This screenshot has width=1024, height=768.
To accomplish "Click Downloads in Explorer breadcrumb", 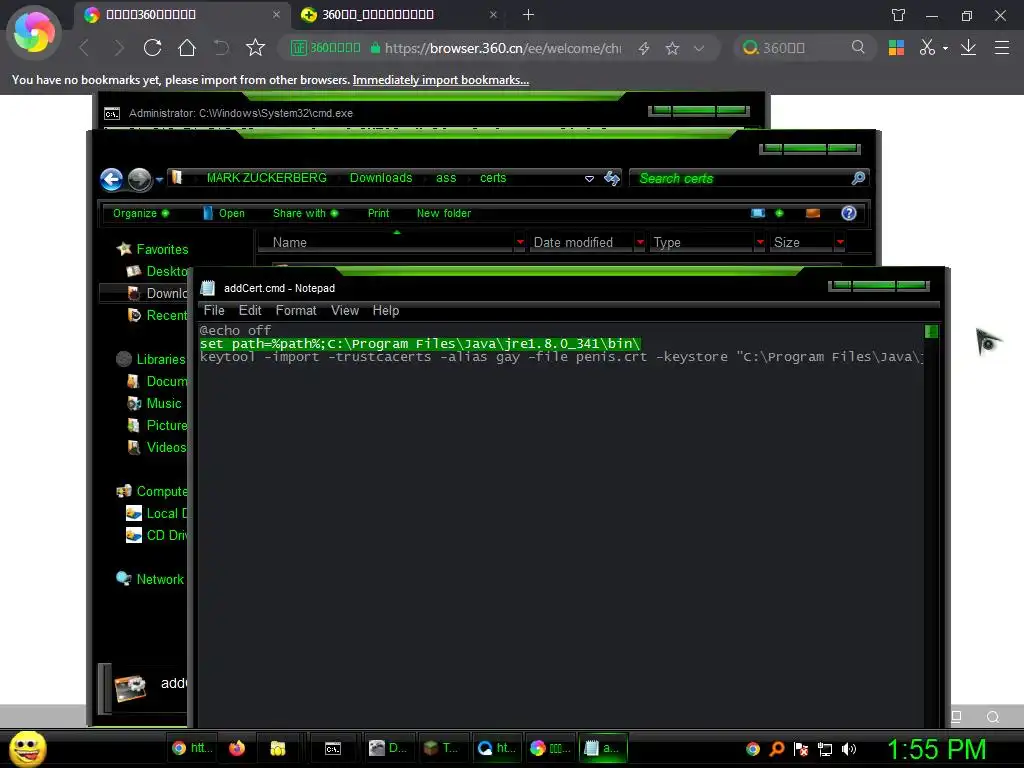I will [x=381, y=178].
